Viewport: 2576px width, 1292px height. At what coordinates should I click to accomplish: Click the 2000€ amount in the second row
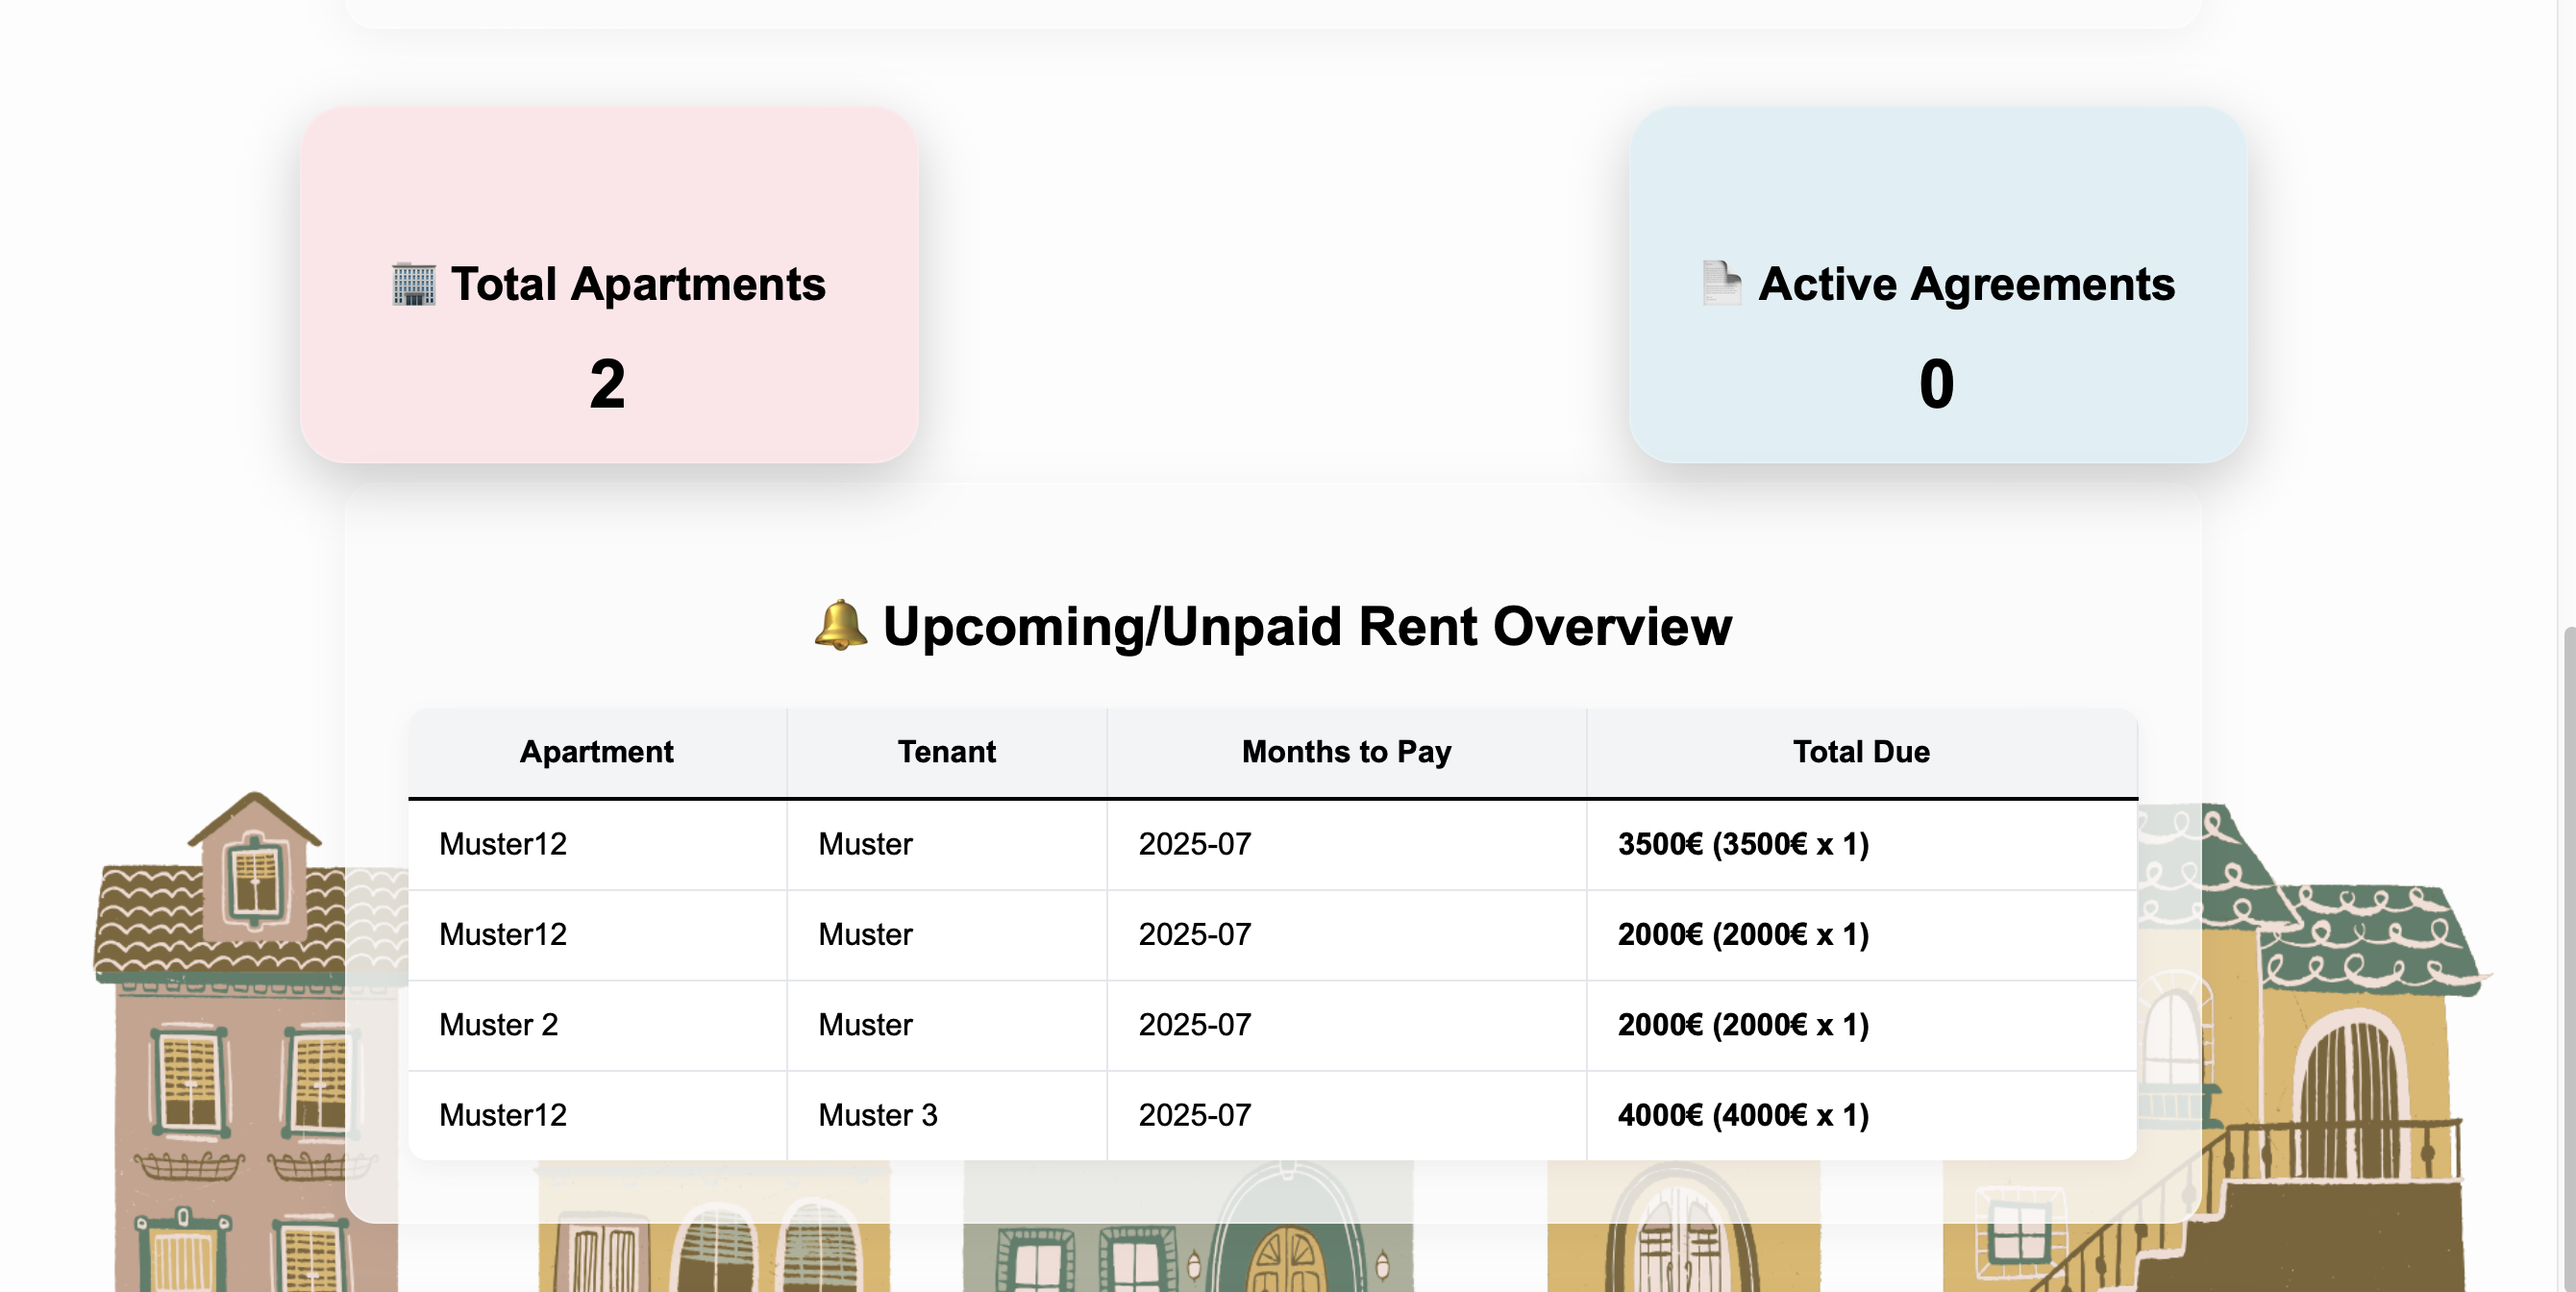click(1744, 934)
